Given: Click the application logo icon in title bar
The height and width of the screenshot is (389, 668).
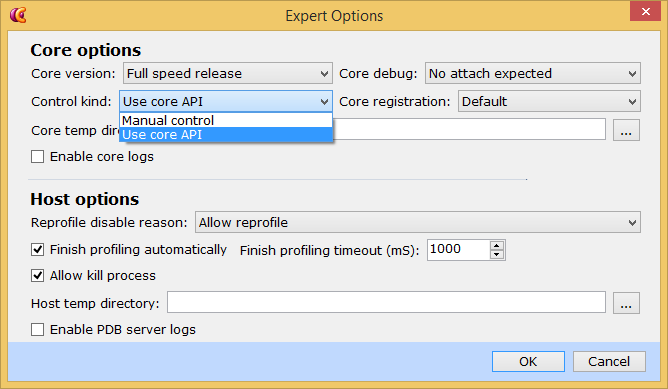Looking at the screenshot, I should (x=18, y=15).
